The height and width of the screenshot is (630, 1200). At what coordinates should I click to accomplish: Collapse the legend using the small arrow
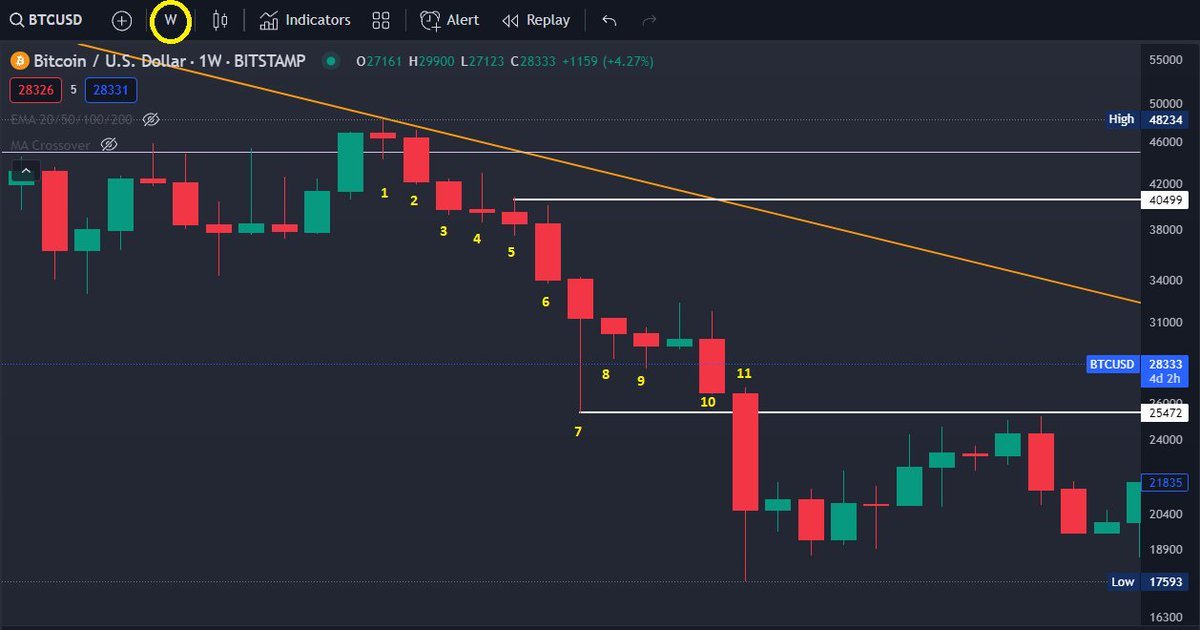pos(25,170)
